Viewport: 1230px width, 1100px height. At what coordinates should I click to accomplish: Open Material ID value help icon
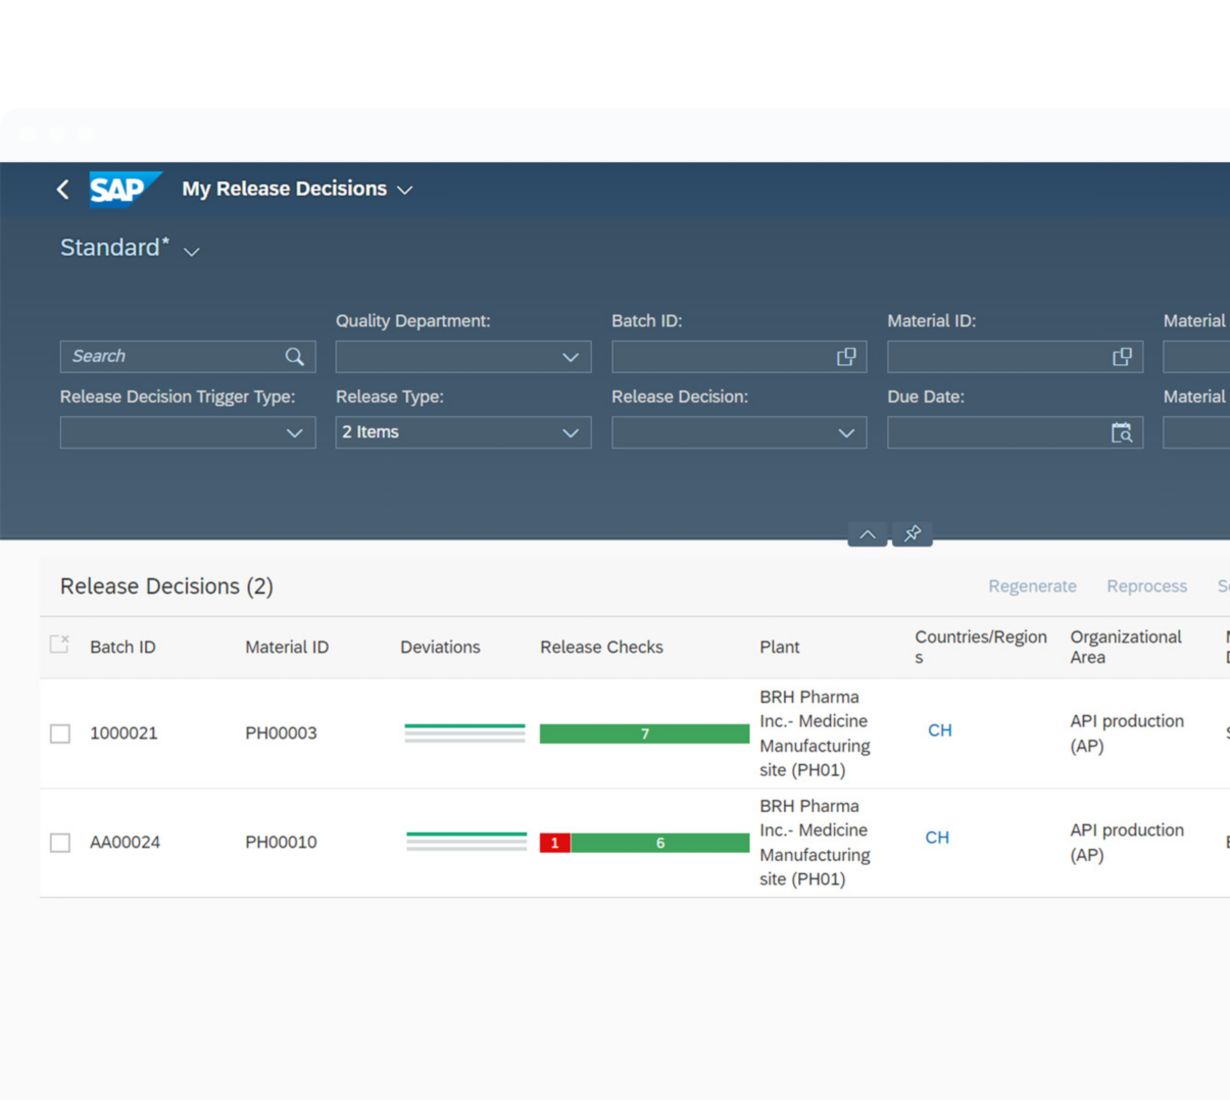coord(1122,357)
